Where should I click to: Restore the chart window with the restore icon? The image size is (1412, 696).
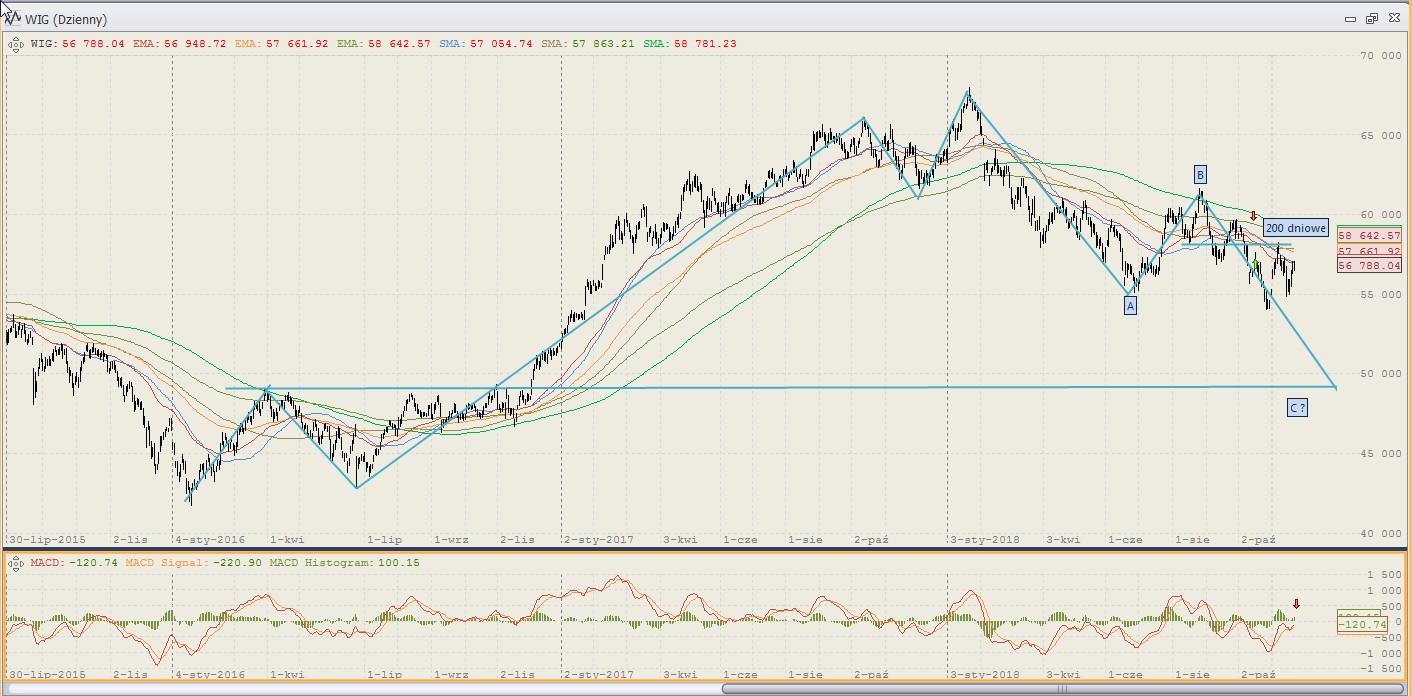coord(1371,19)
